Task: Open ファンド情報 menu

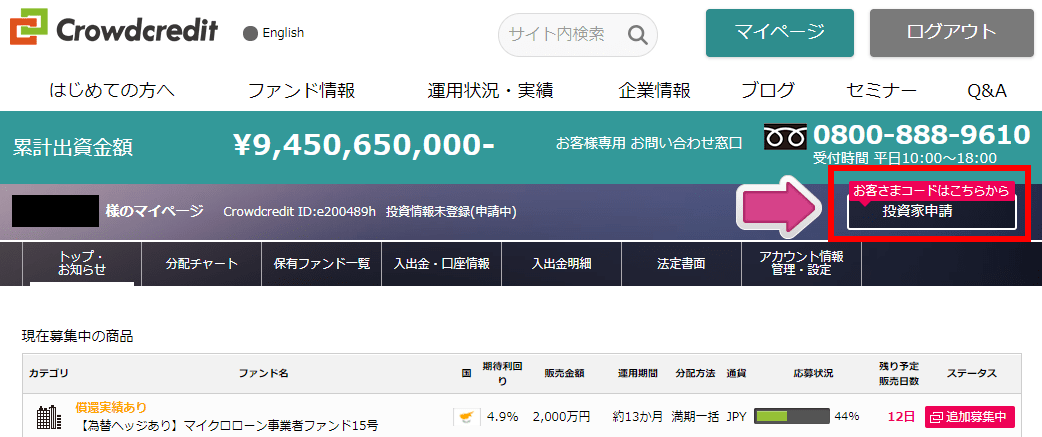Action: pos(301,90)
